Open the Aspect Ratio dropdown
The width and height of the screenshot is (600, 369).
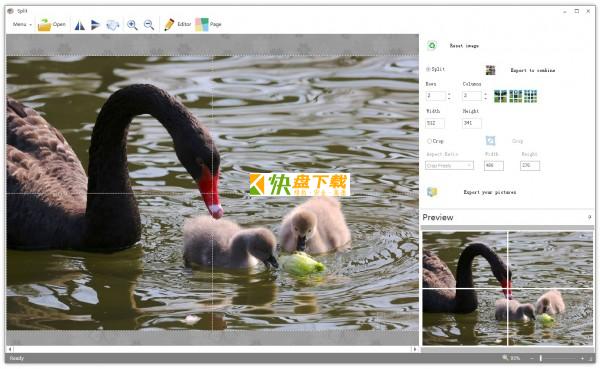pos(450,165)
